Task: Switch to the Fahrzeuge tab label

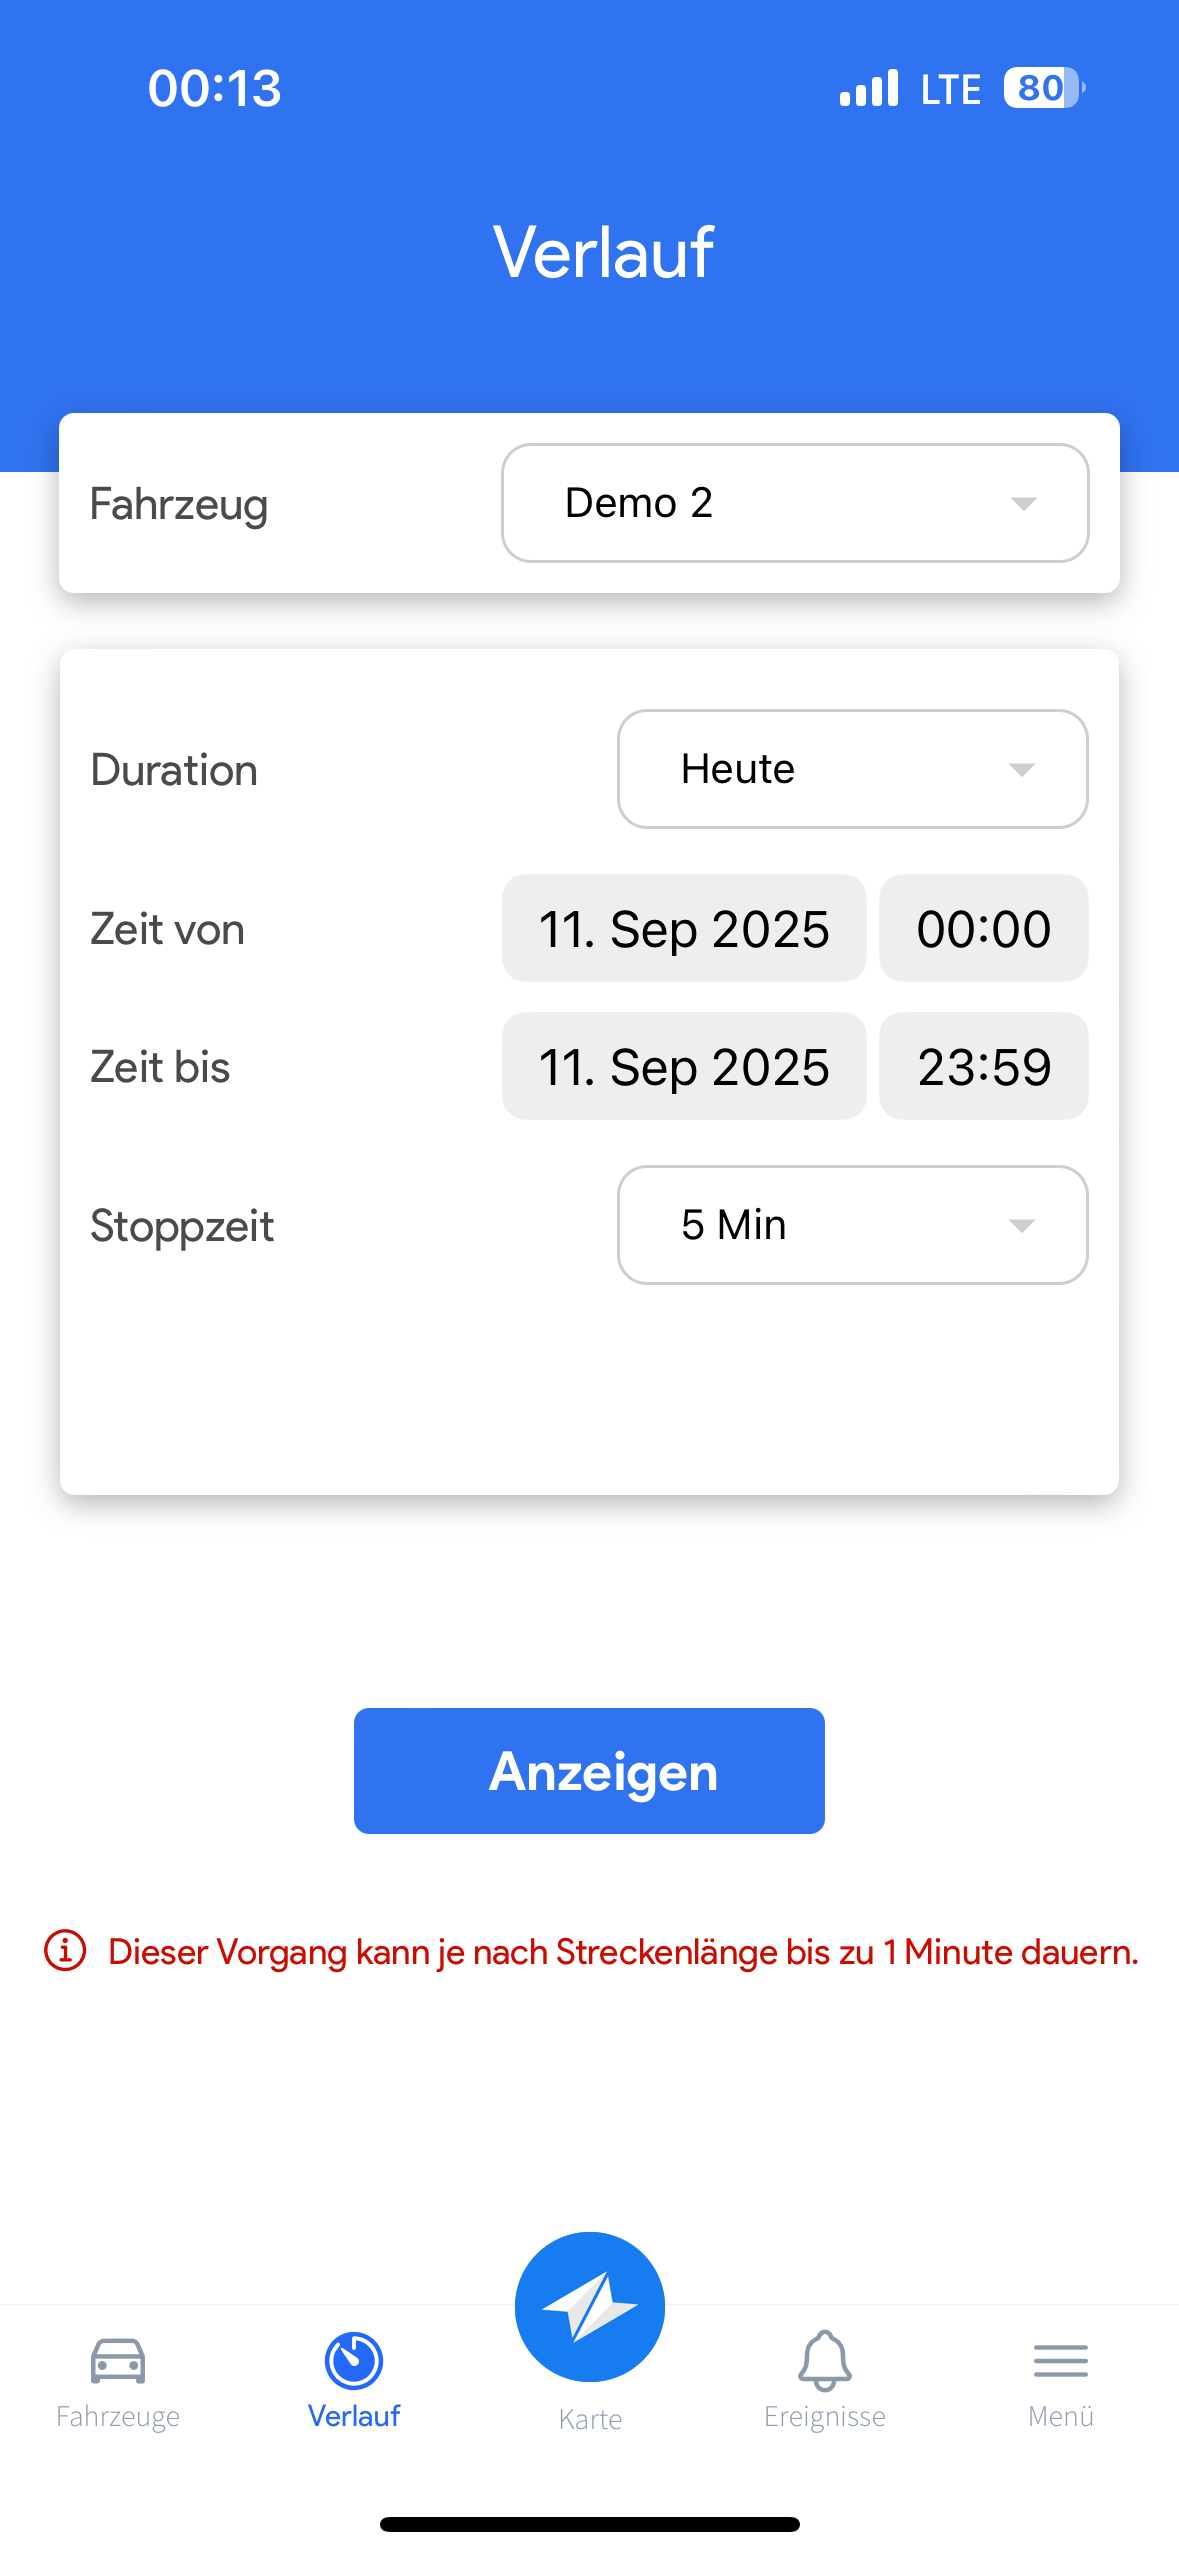Action: click(x=118, y=2416)
